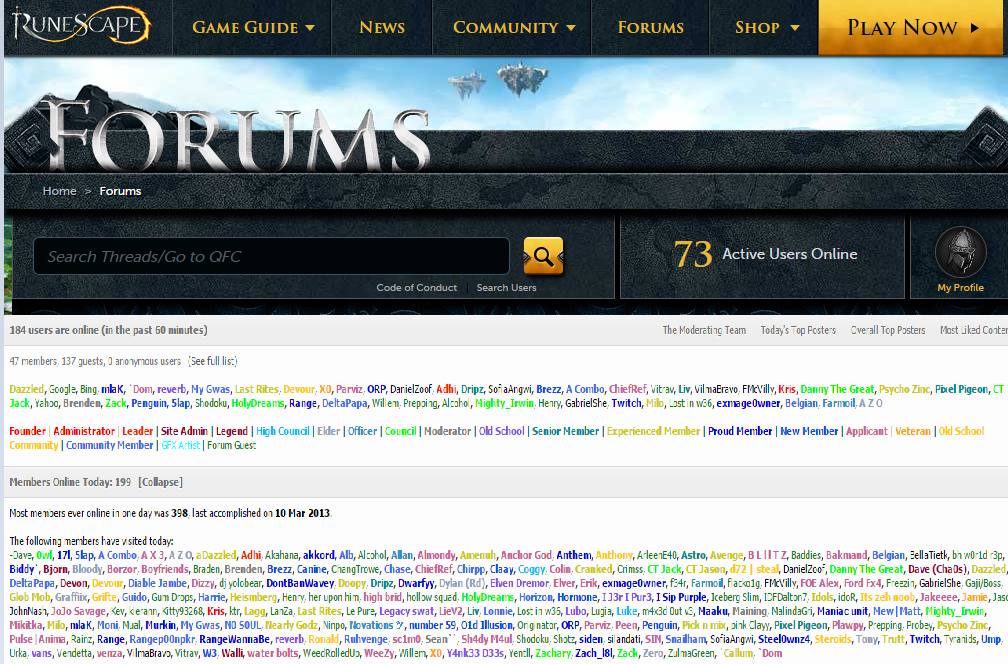Open user Mighty_Irwin in online list
The height and width of the screenshot is (664, 1008).
[x=504, y=404]
